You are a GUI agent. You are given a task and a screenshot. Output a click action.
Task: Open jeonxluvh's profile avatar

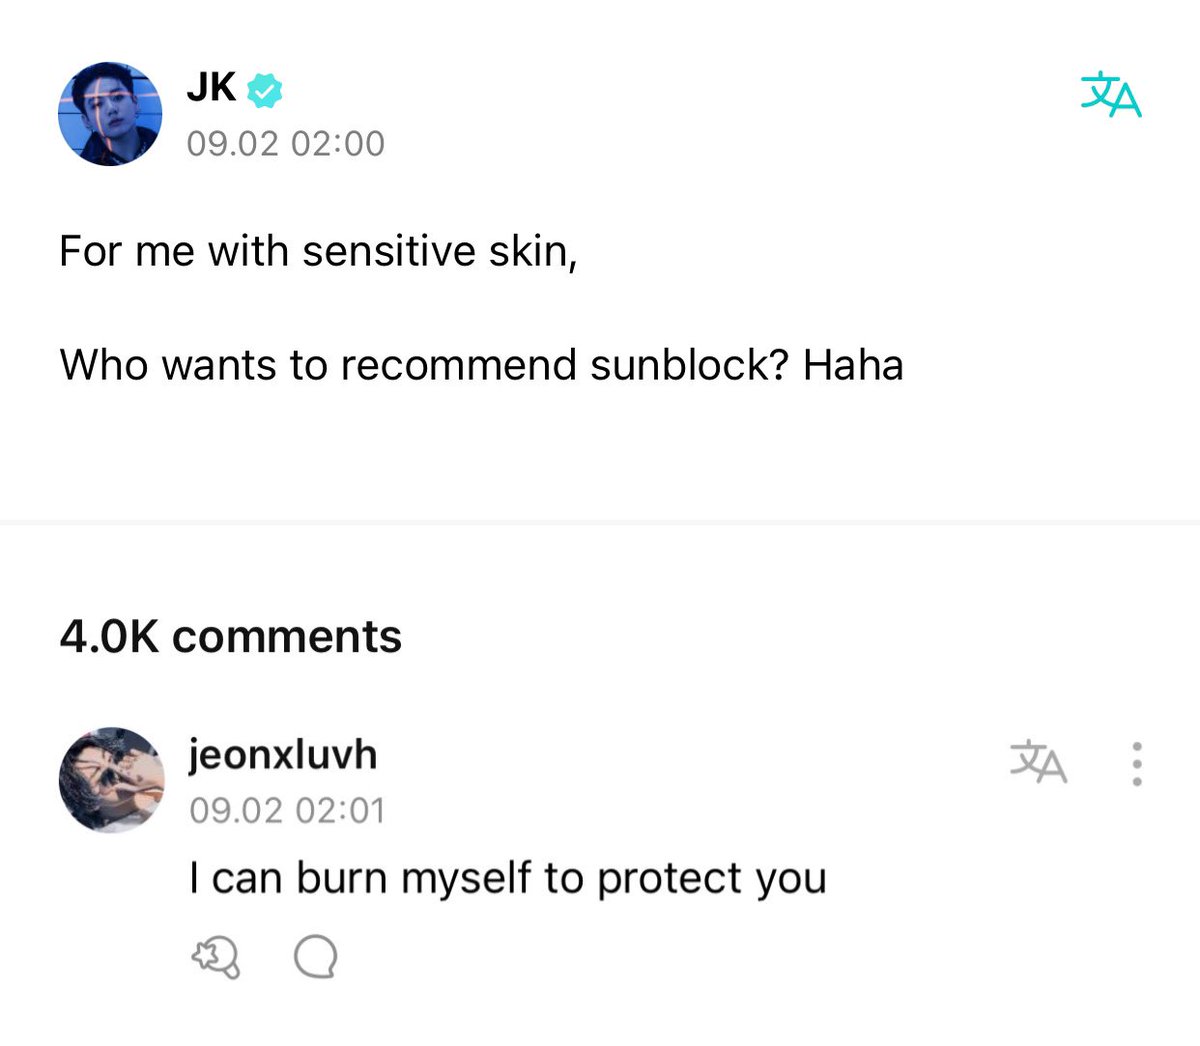tap(111, 780)
